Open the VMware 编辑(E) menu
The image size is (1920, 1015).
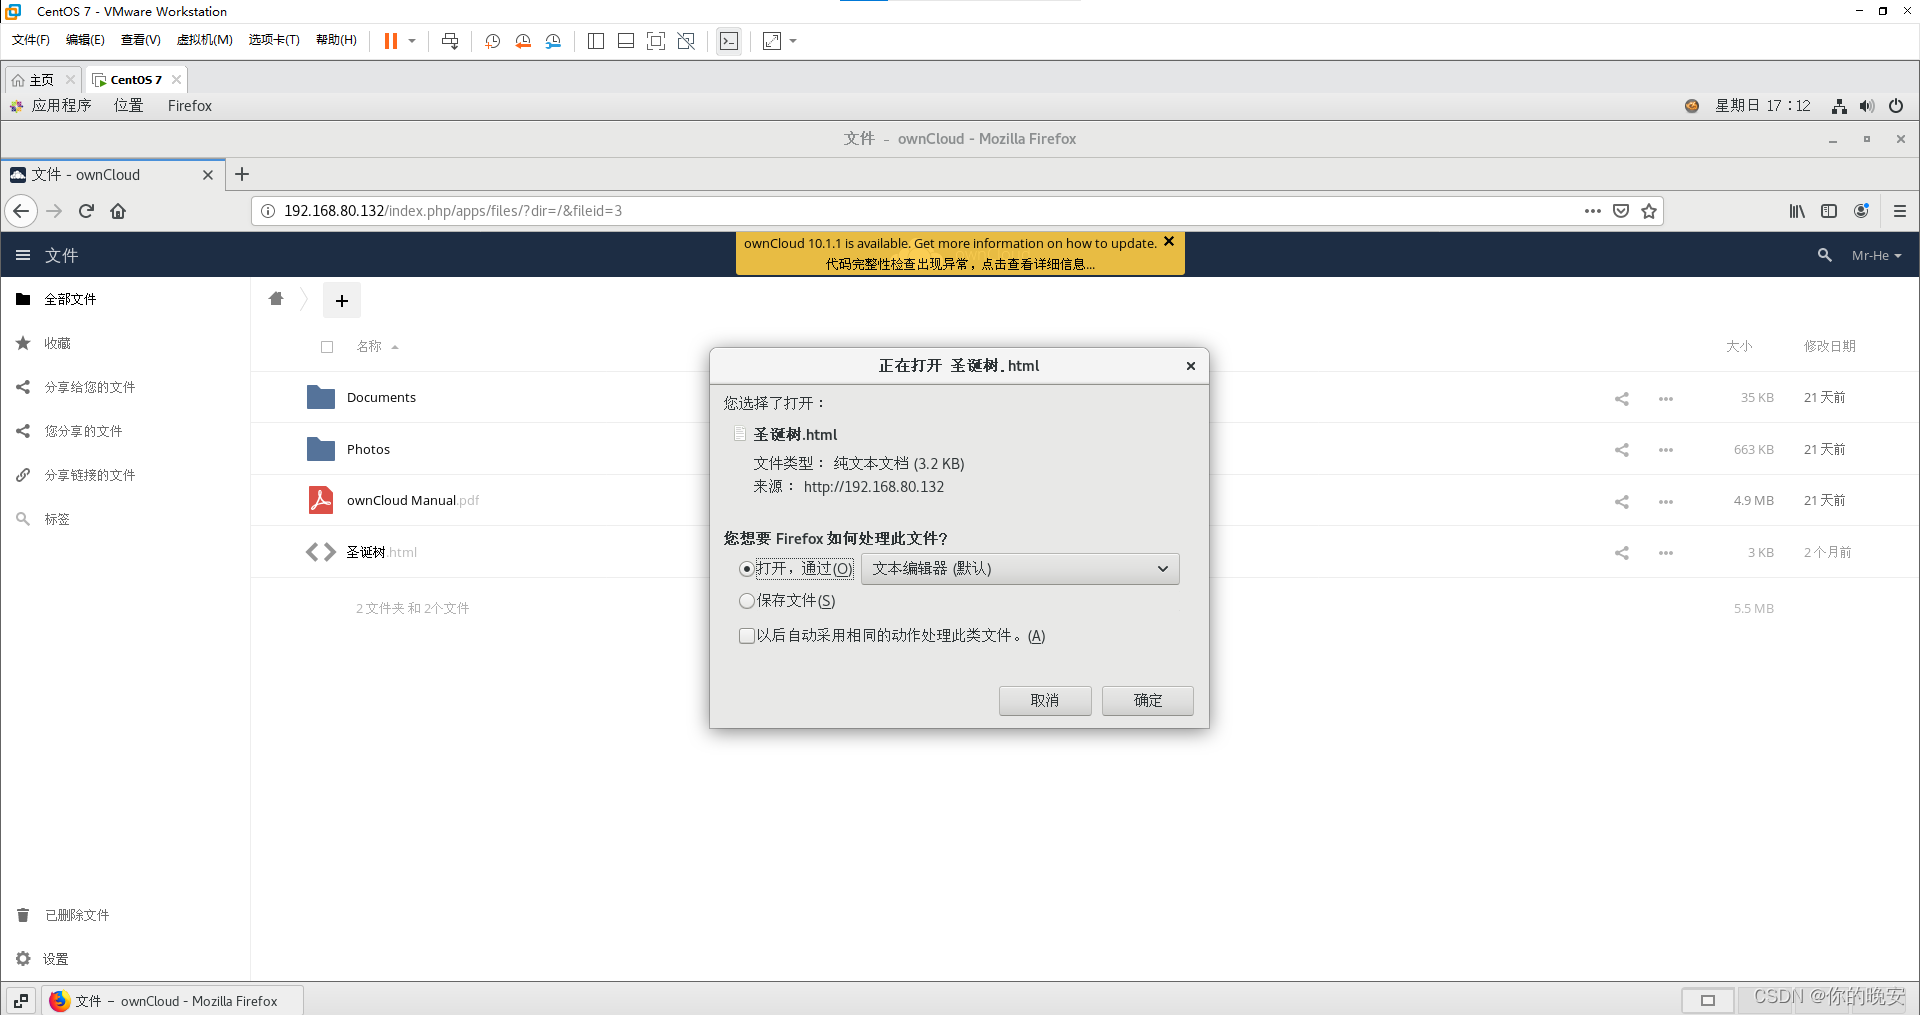[85, 40]
